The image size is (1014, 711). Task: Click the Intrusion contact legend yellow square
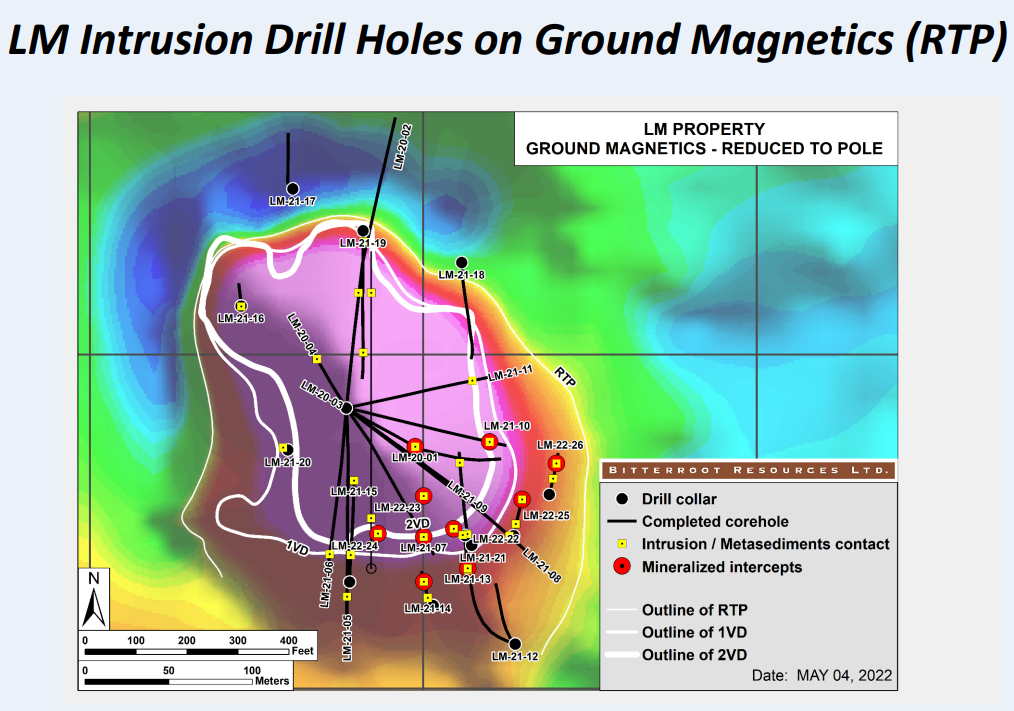[x=622, y=544]
